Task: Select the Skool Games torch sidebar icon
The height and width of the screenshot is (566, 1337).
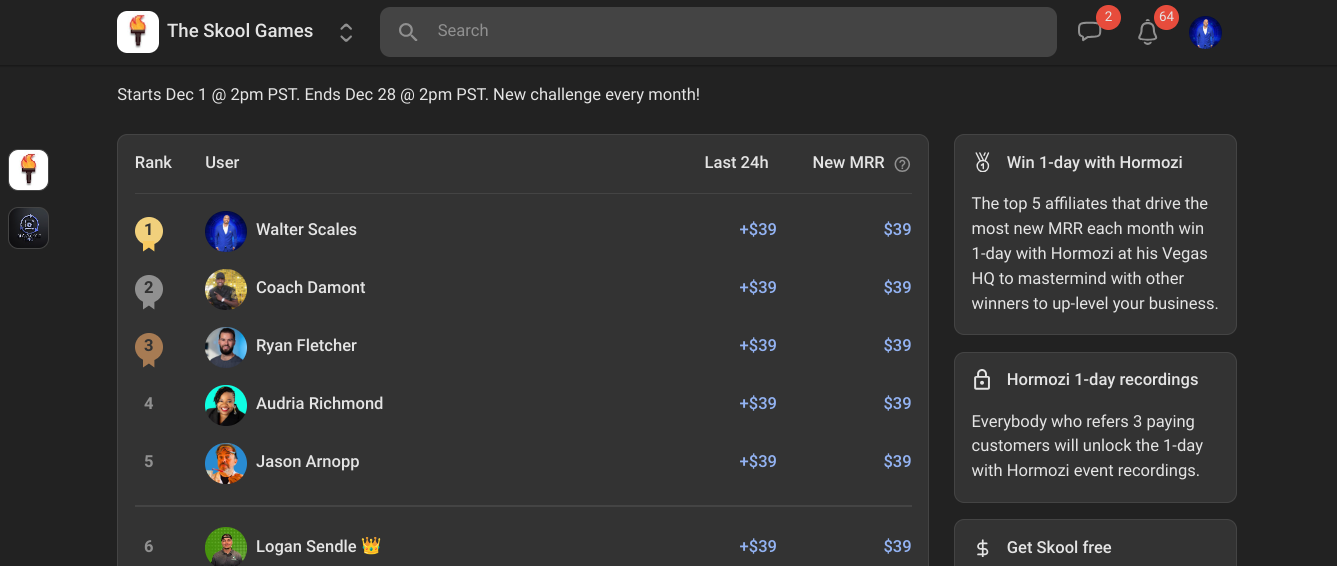Action: [x=29, y=170]
